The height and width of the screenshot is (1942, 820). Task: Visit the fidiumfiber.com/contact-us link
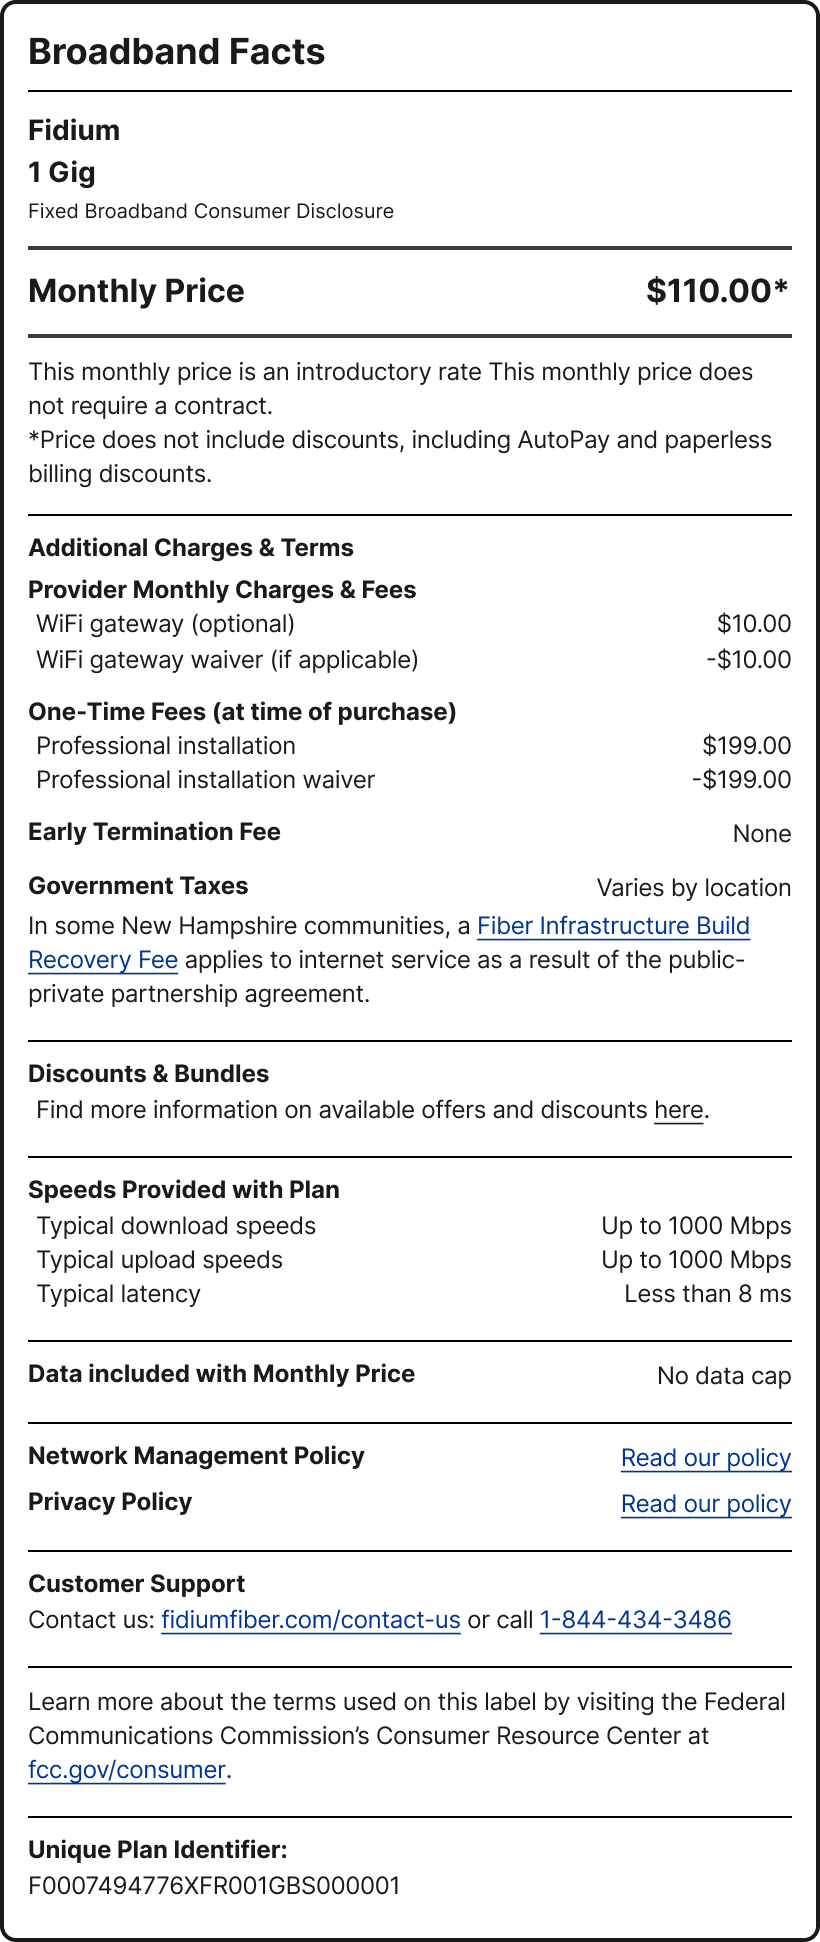(x=310, y=1620)
